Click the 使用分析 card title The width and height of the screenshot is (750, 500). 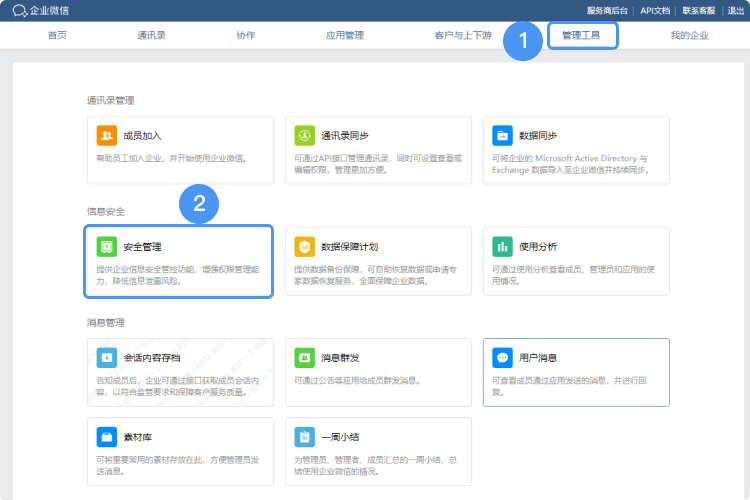pyautogui.click(x=538, y=247)
